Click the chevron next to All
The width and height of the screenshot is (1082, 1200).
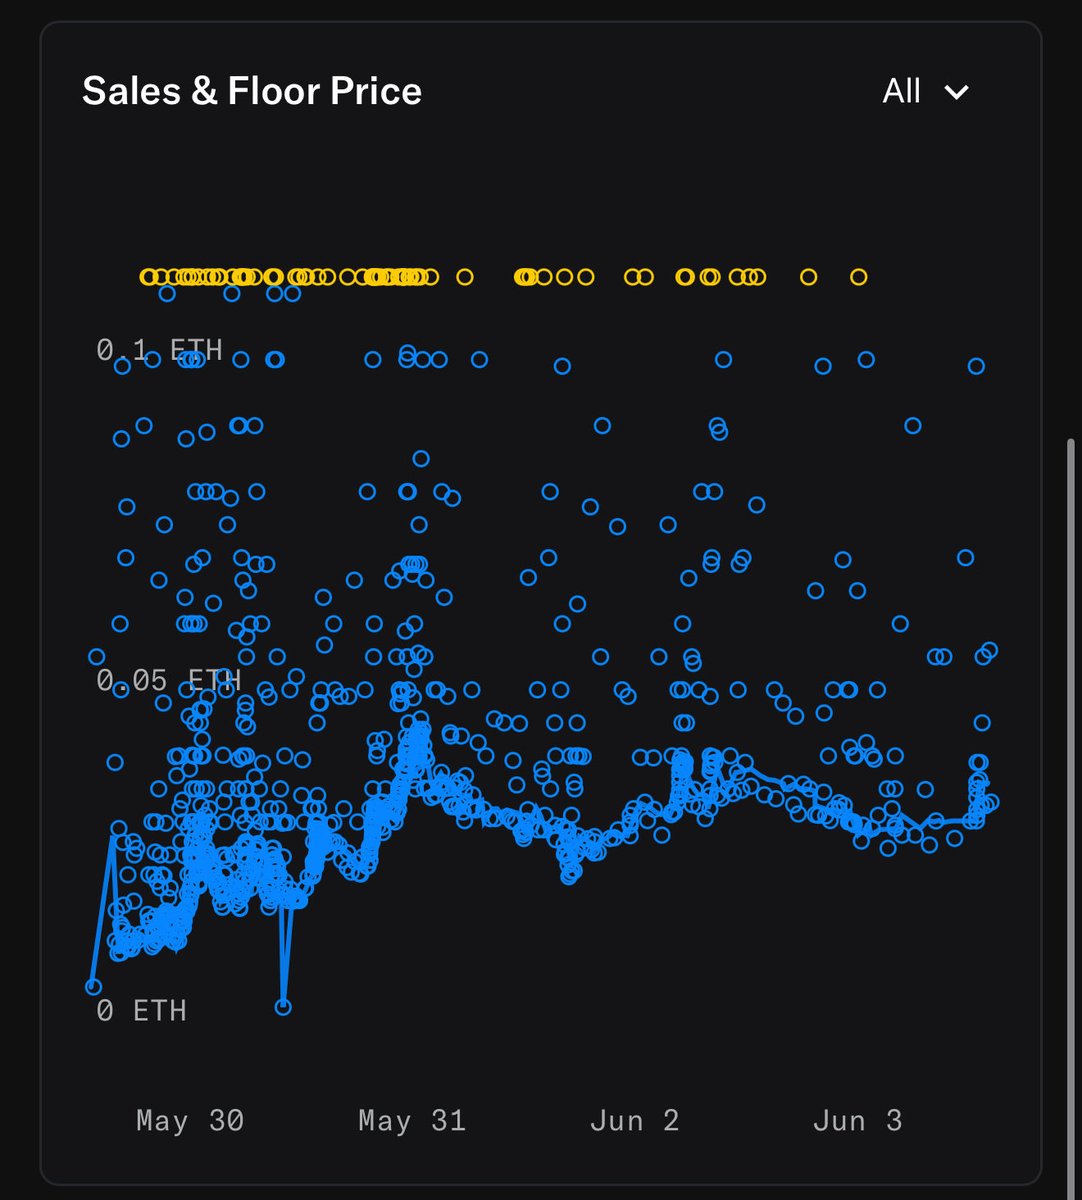coord(957,93)
